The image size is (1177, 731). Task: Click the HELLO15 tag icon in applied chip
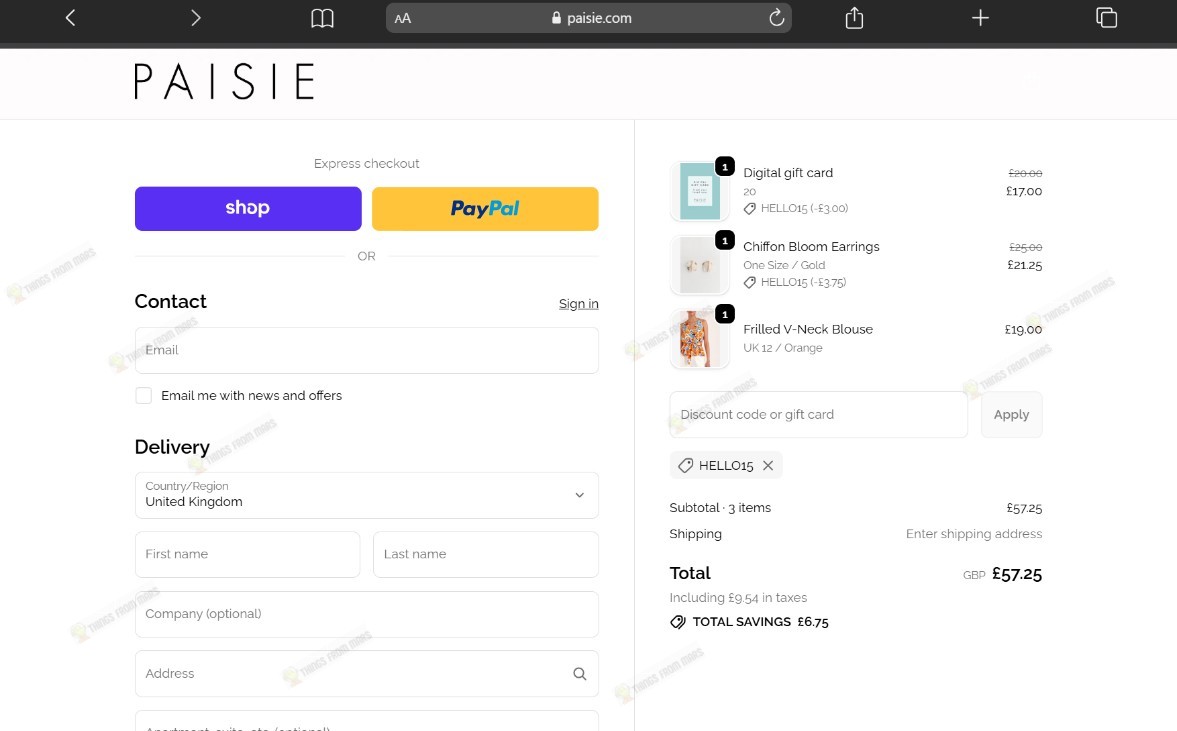coord(685,465)
